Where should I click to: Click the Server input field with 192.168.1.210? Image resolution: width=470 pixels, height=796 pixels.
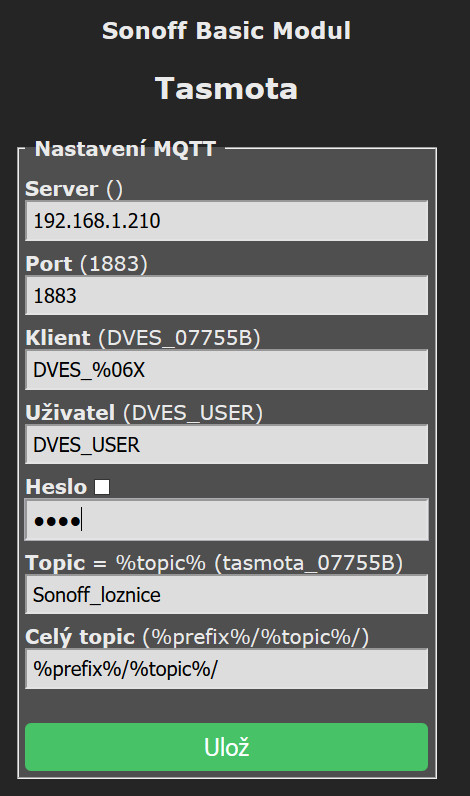pyautogui.click(x=226, y=221)
